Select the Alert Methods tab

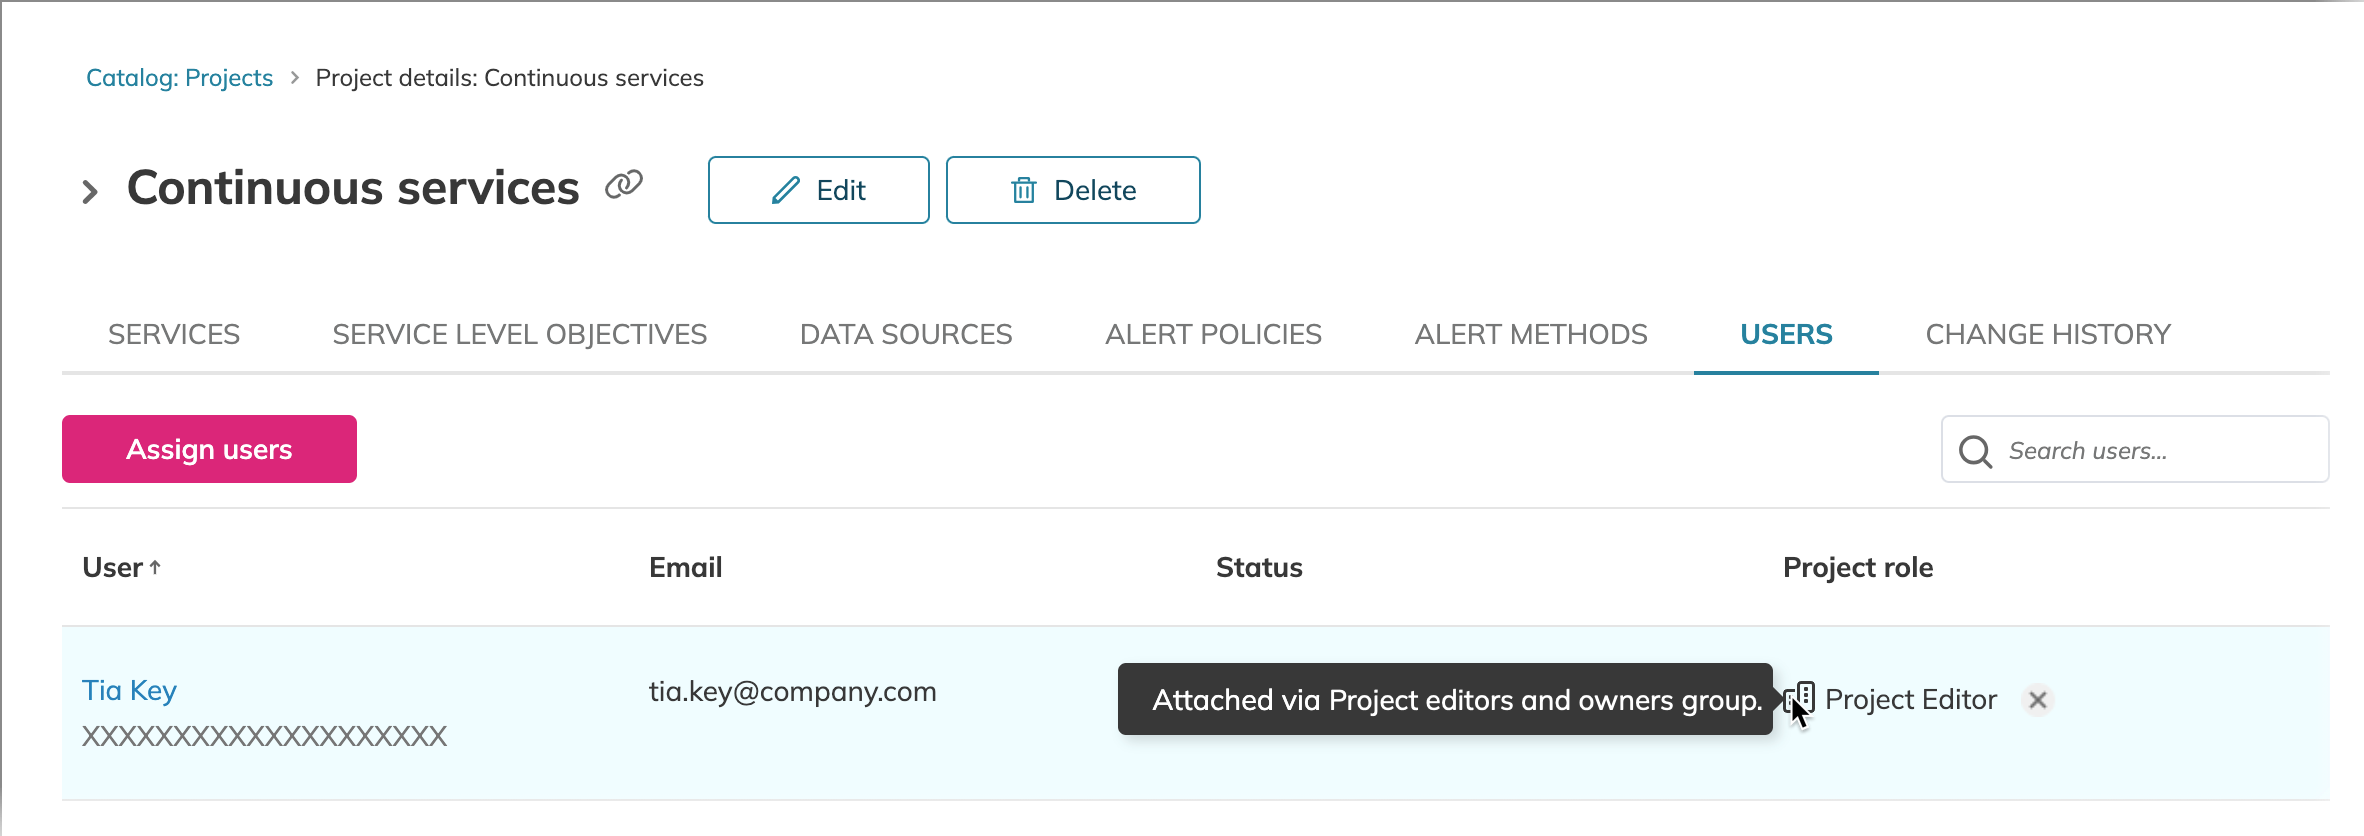1531,334
